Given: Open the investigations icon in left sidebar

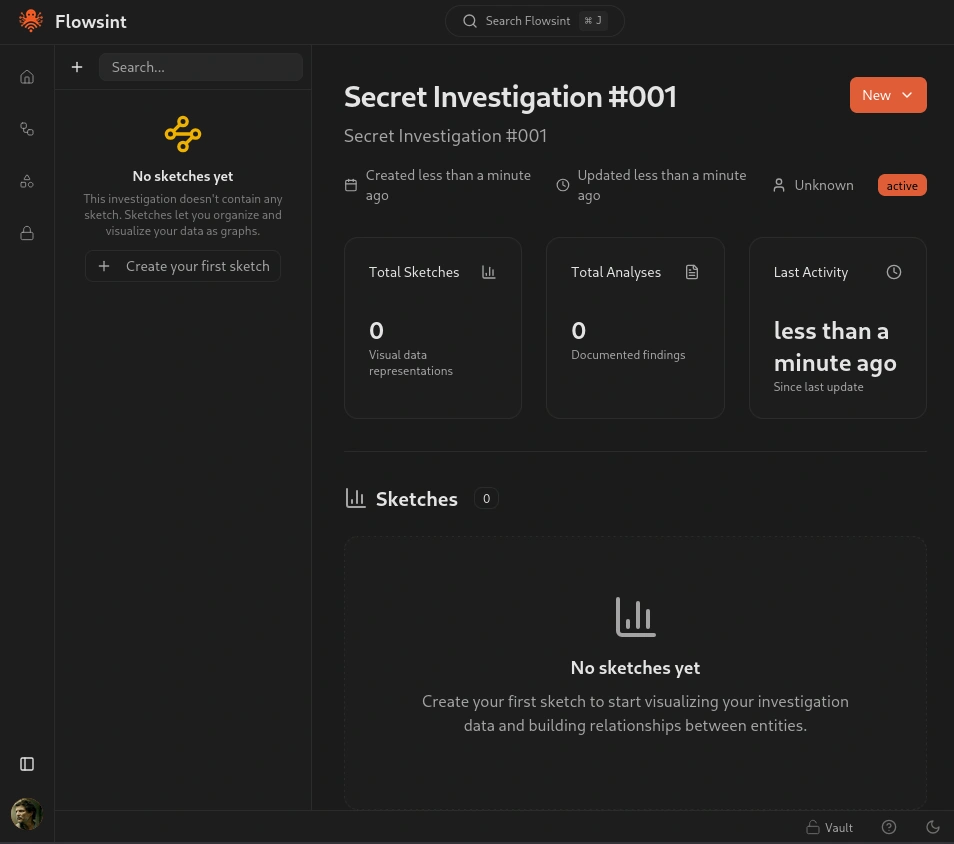Looking at the screenshot, I should (27, 129).
